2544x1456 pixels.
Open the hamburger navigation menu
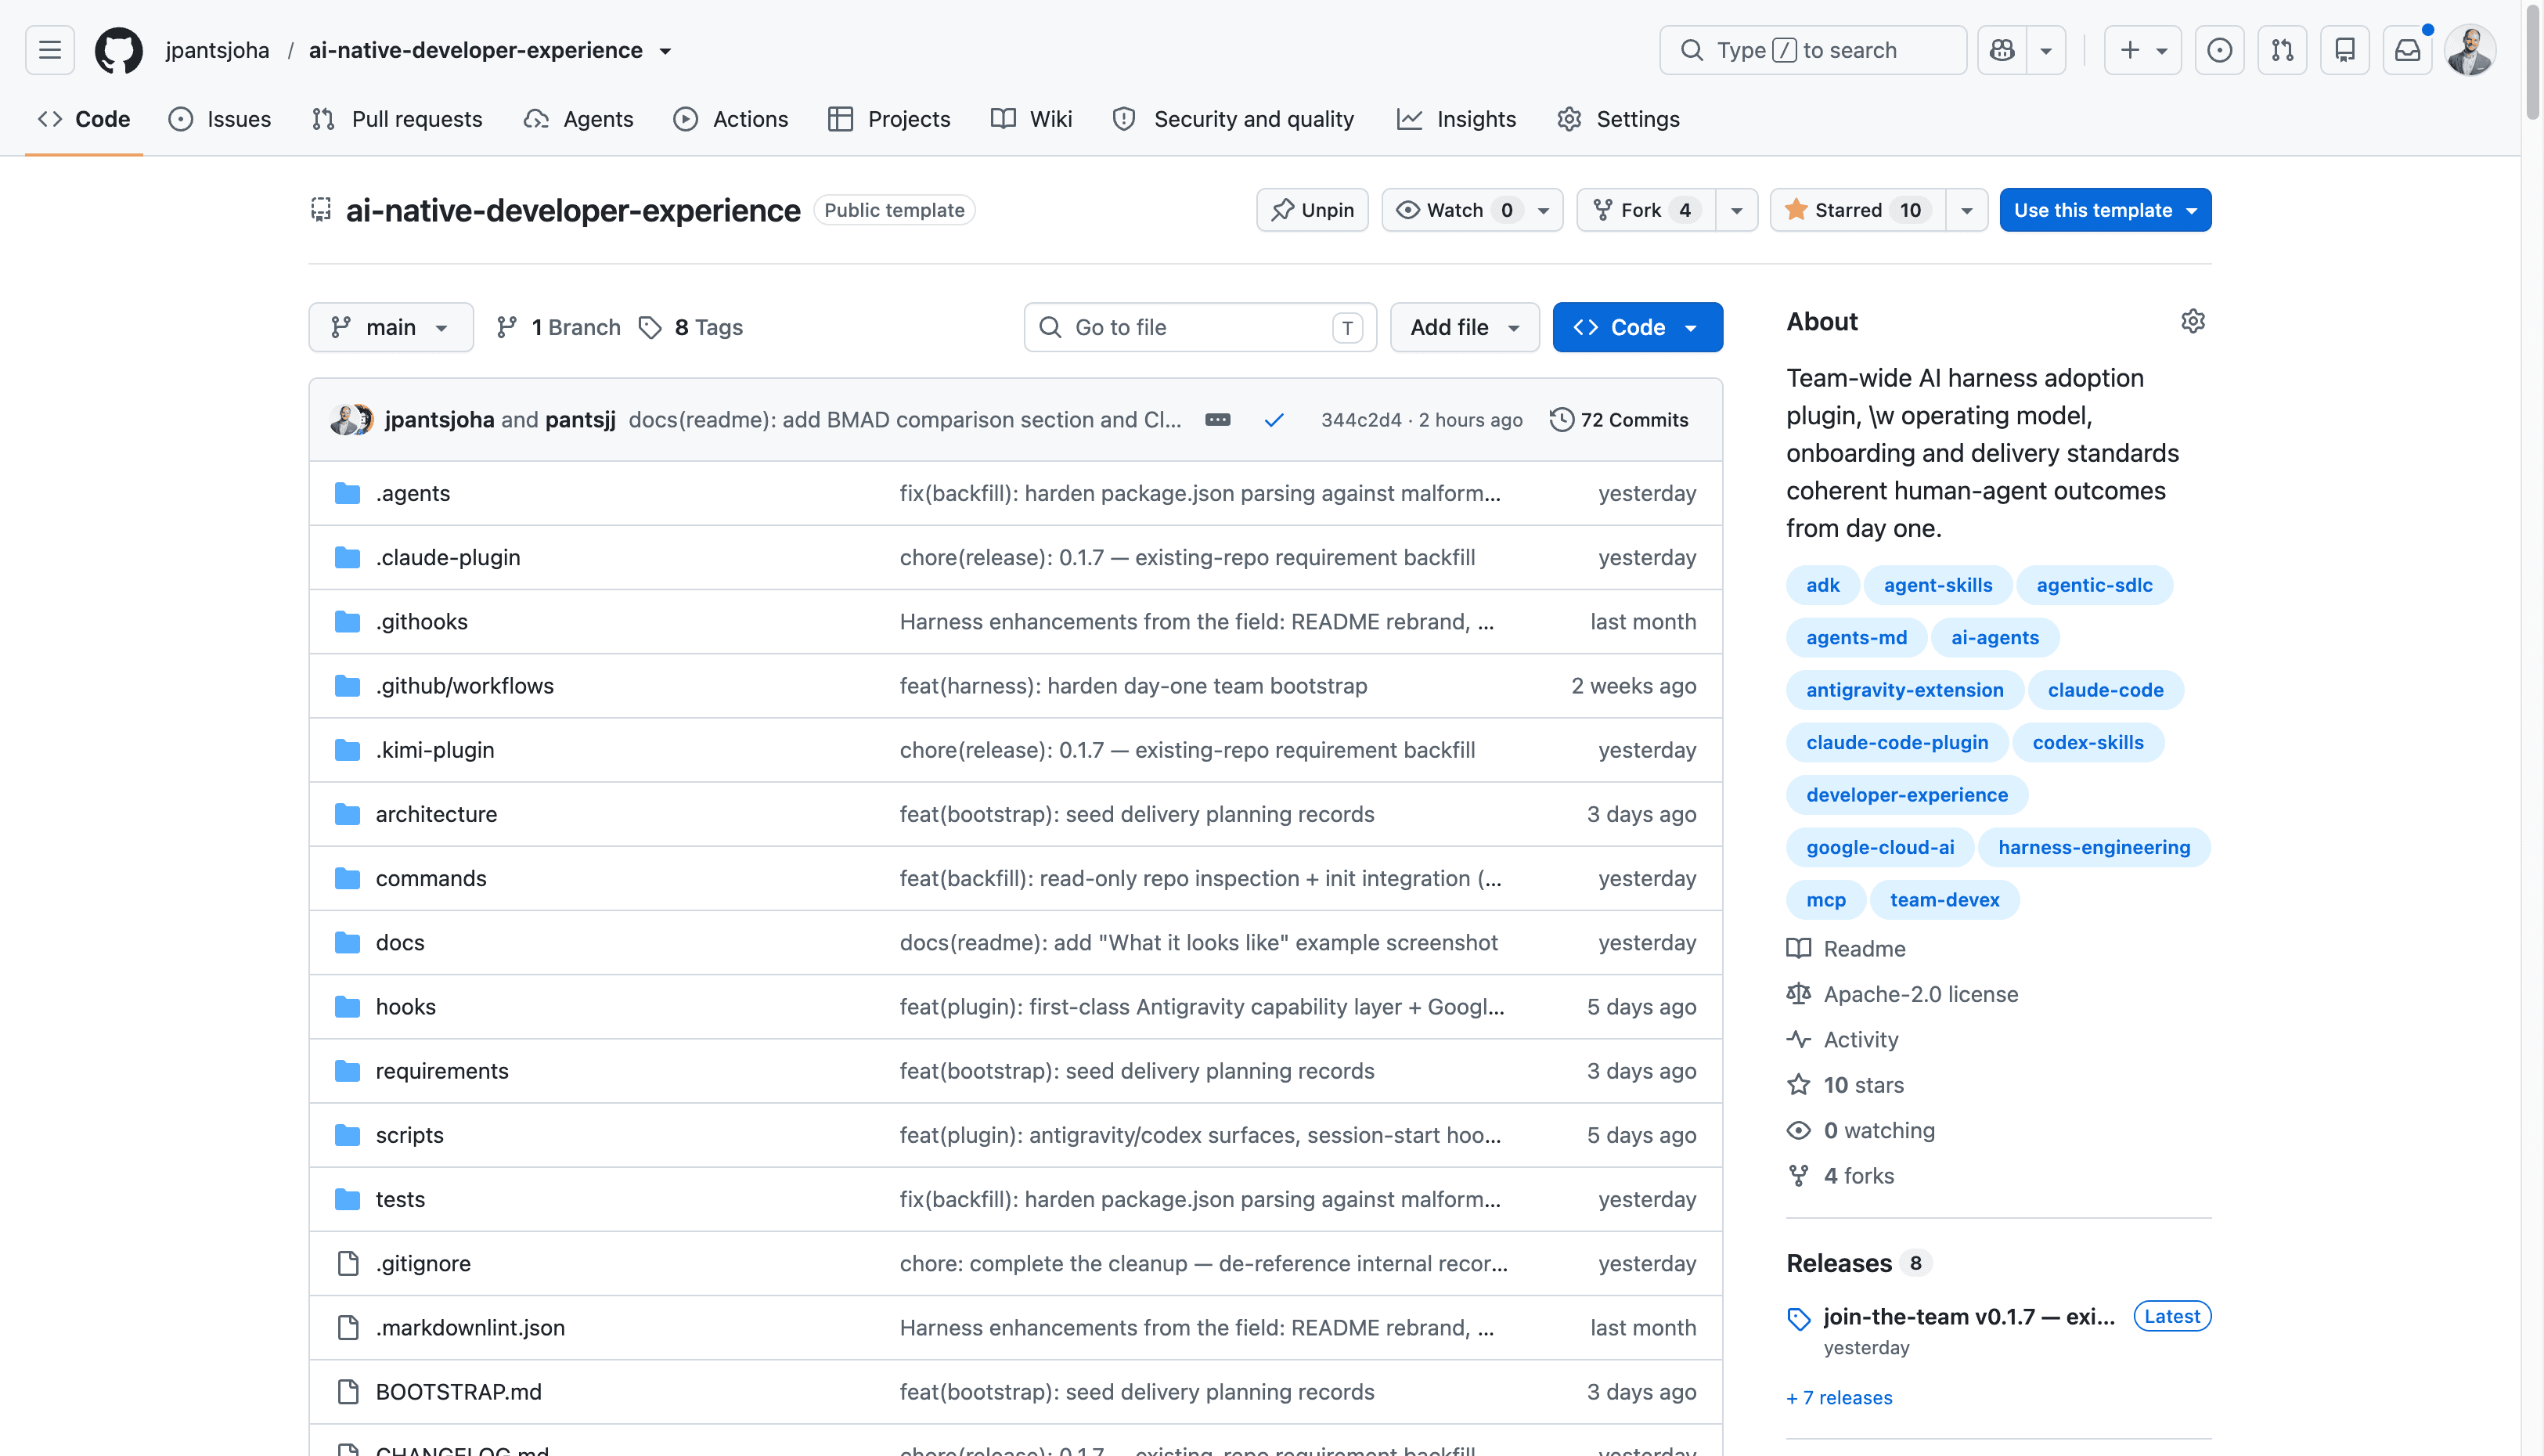coord(50,50)
